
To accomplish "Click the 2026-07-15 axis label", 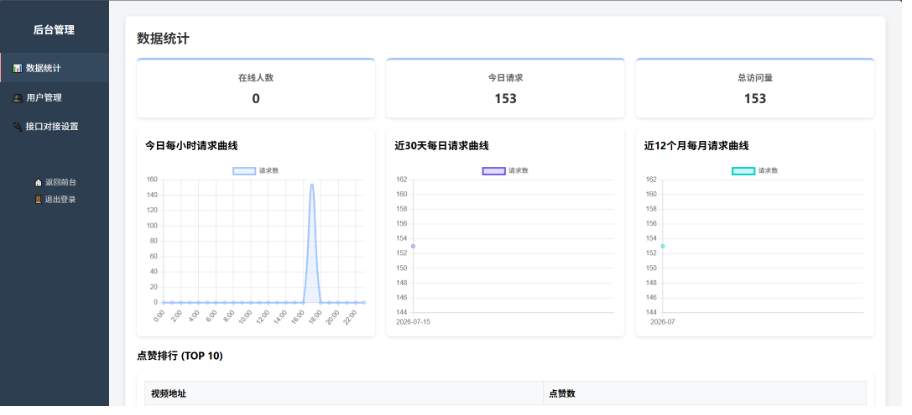I will (413, 322).
